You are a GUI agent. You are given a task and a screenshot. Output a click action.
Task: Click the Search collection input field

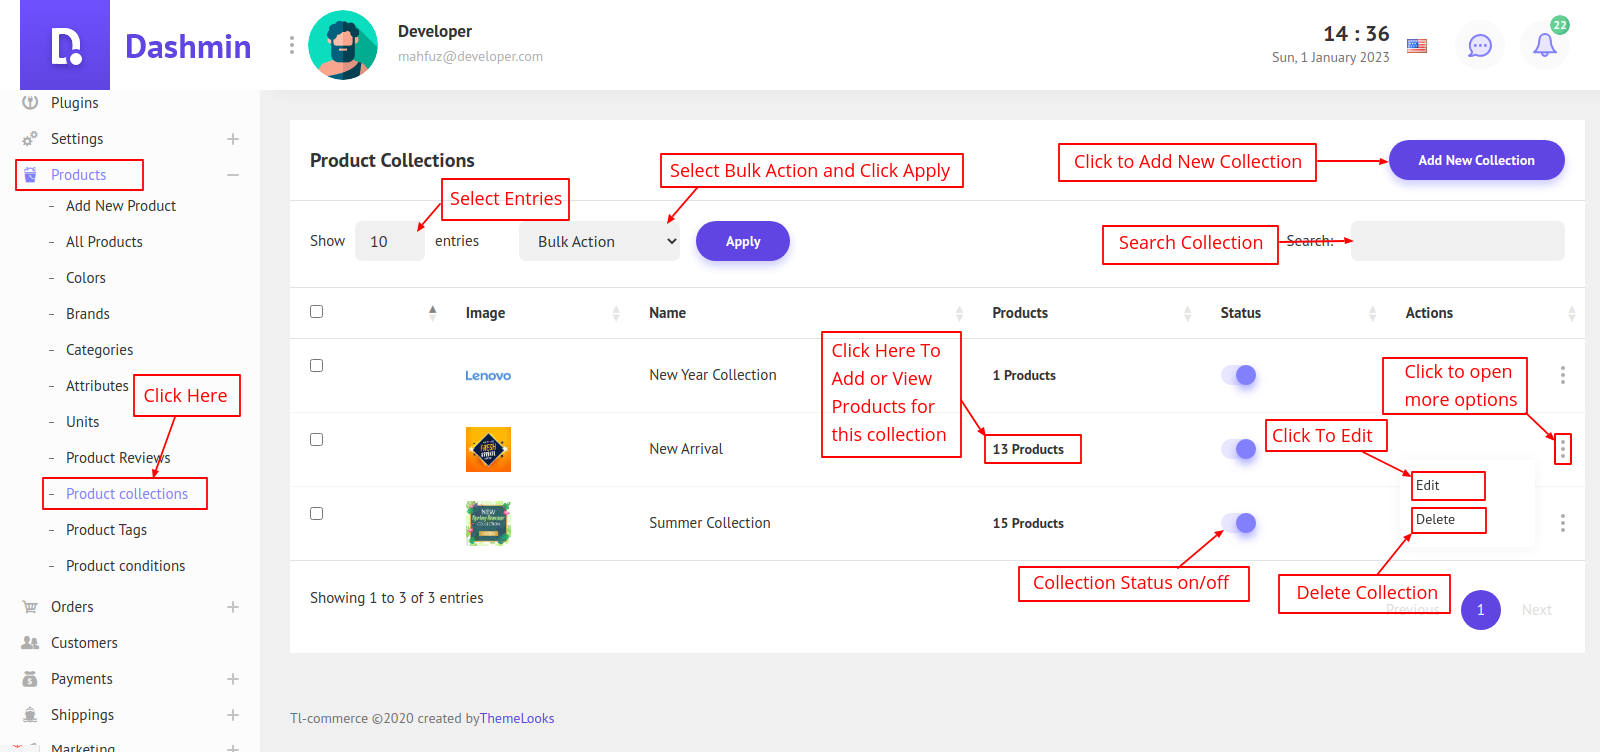[1457, 241]
